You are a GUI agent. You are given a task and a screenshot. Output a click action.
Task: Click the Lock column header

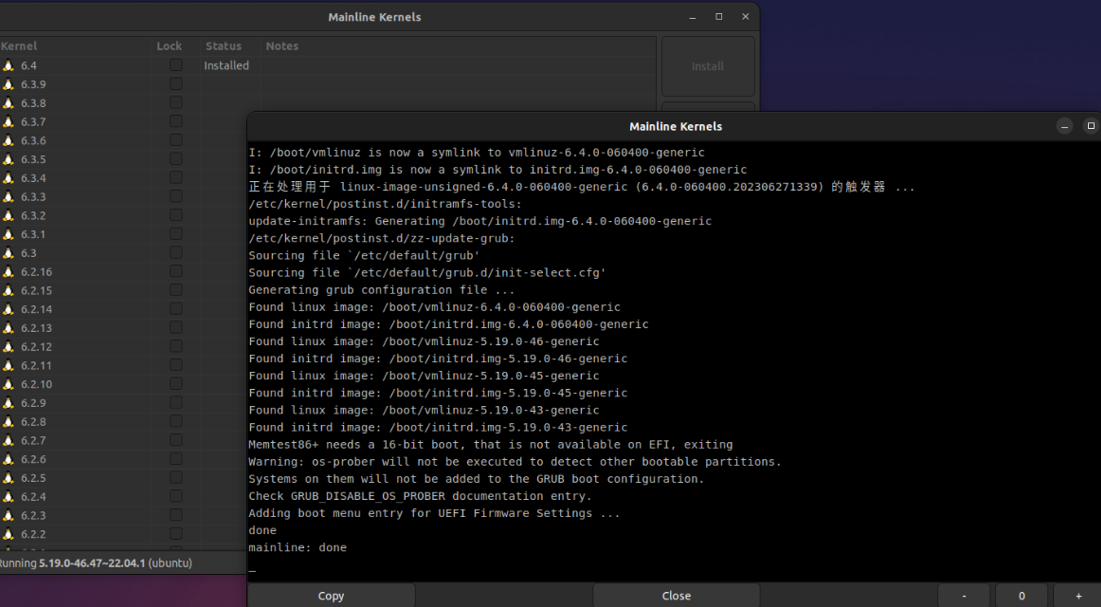point(169,46)
